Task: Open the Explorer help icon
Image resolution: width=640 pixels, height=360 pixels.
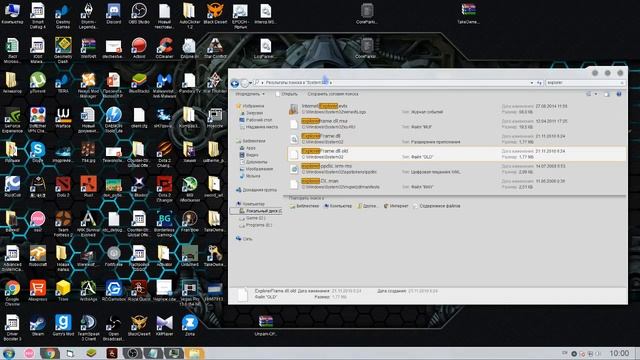Action: tap(619, 94)
